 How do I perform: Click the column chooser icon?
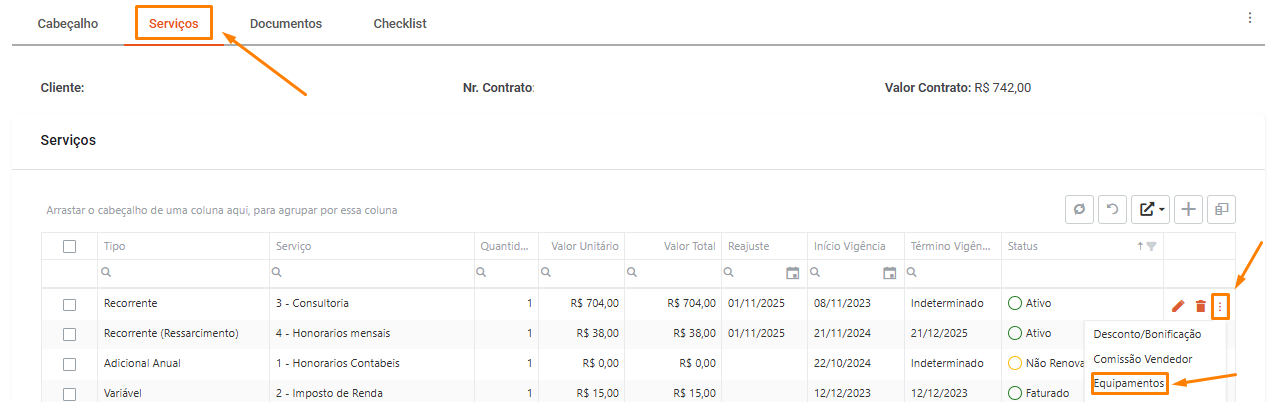click(x=1222, y=209)
